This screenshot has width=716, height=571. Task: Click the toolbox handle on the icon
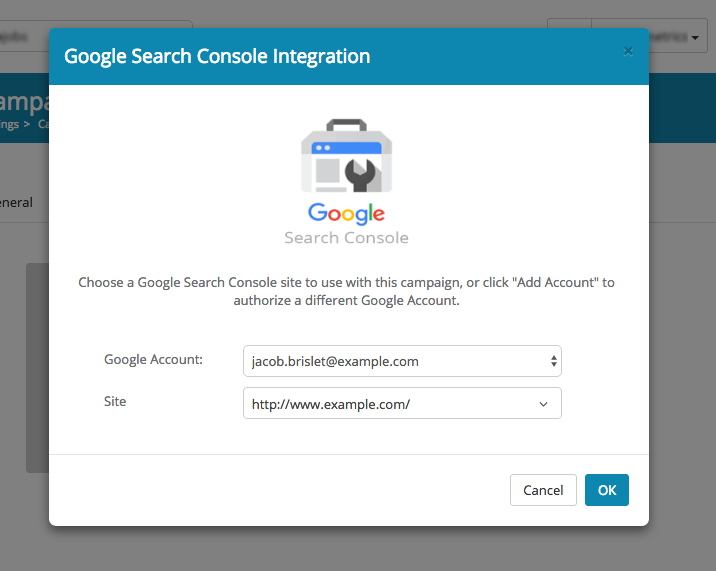(346, 127)
